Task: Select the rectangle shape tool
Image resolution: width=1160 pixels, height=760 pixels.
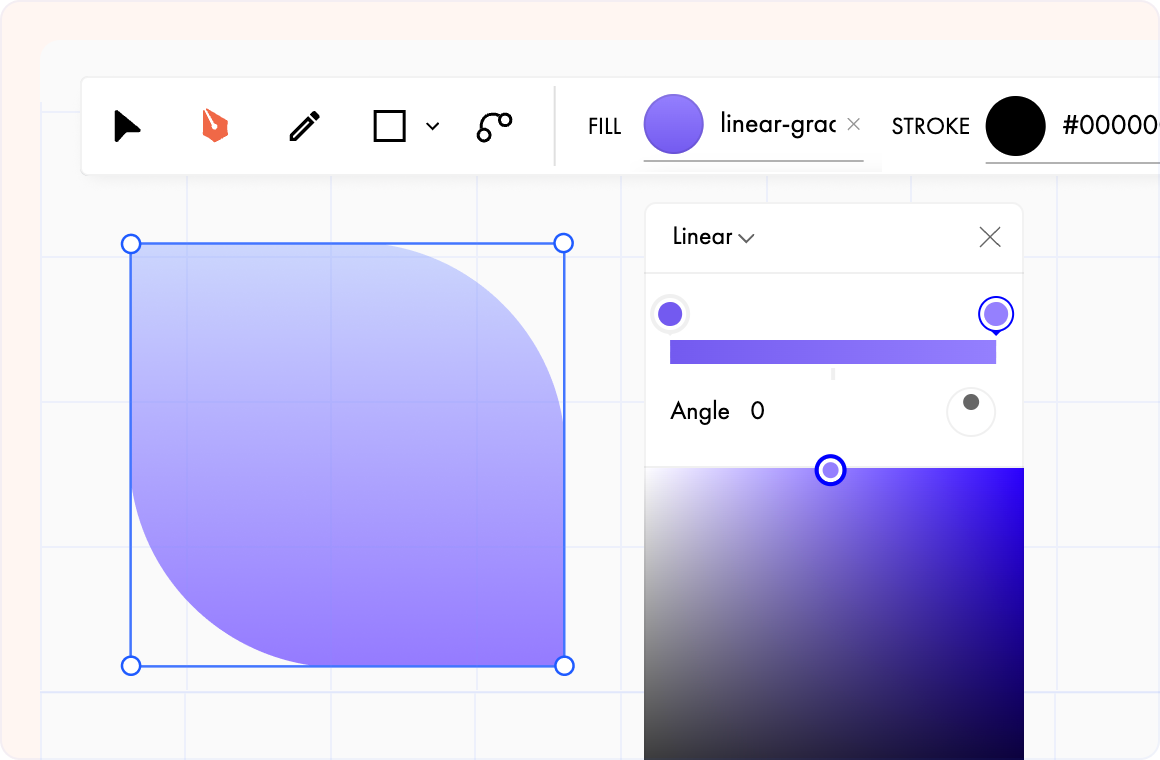Action: (x=390, y=126)
